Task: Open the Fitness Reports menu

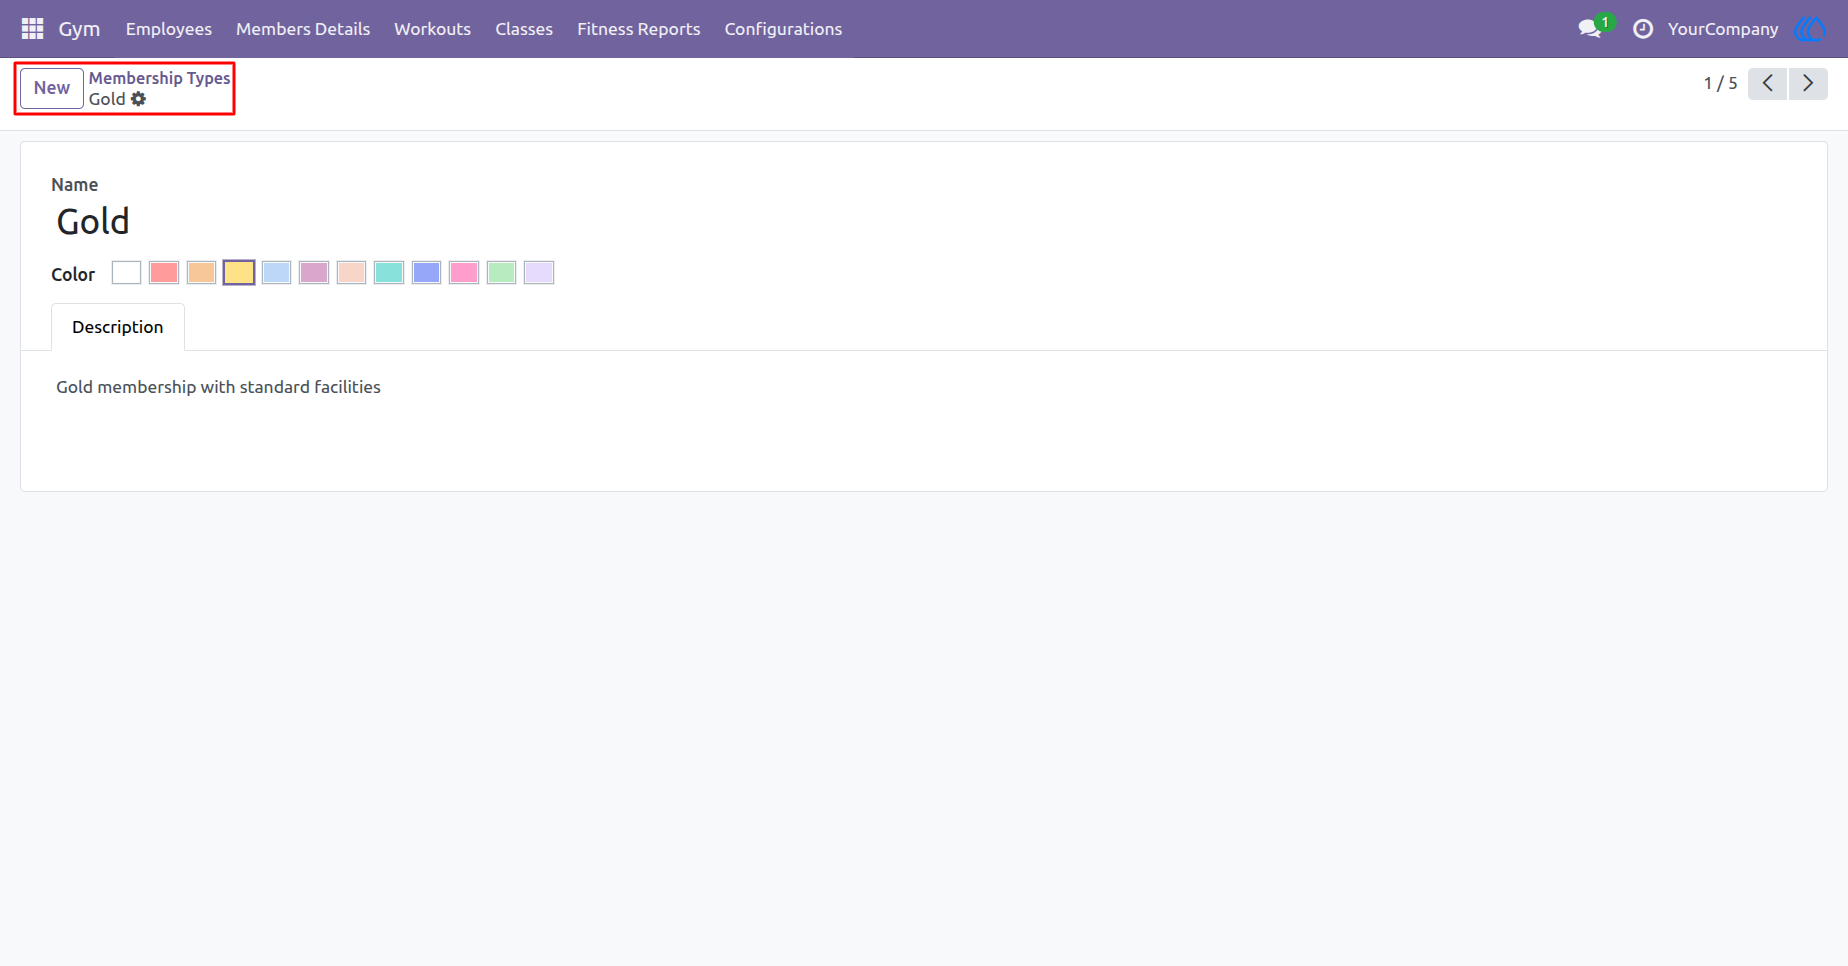Action: coord(639,29)
